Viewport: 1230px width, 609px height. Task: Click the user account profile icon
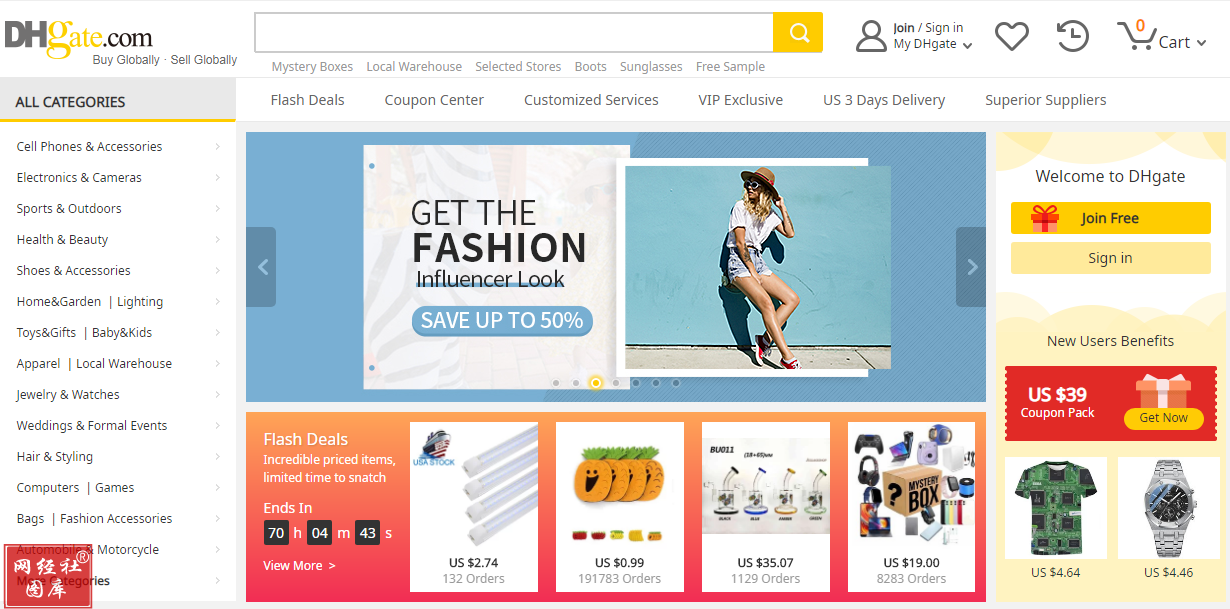point(871,36)
